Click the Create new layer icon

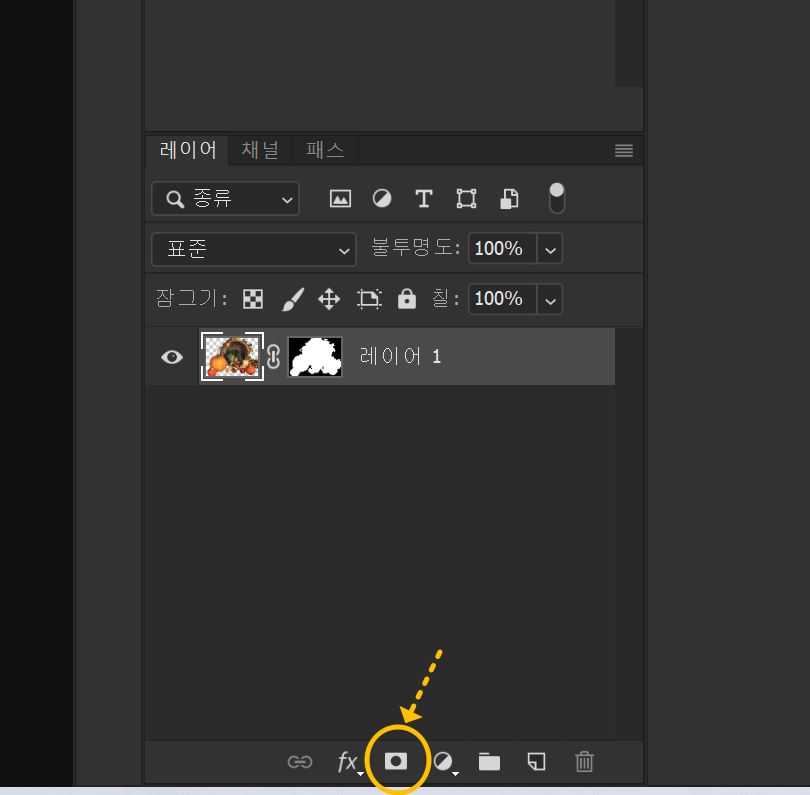(x=536, y=761)
